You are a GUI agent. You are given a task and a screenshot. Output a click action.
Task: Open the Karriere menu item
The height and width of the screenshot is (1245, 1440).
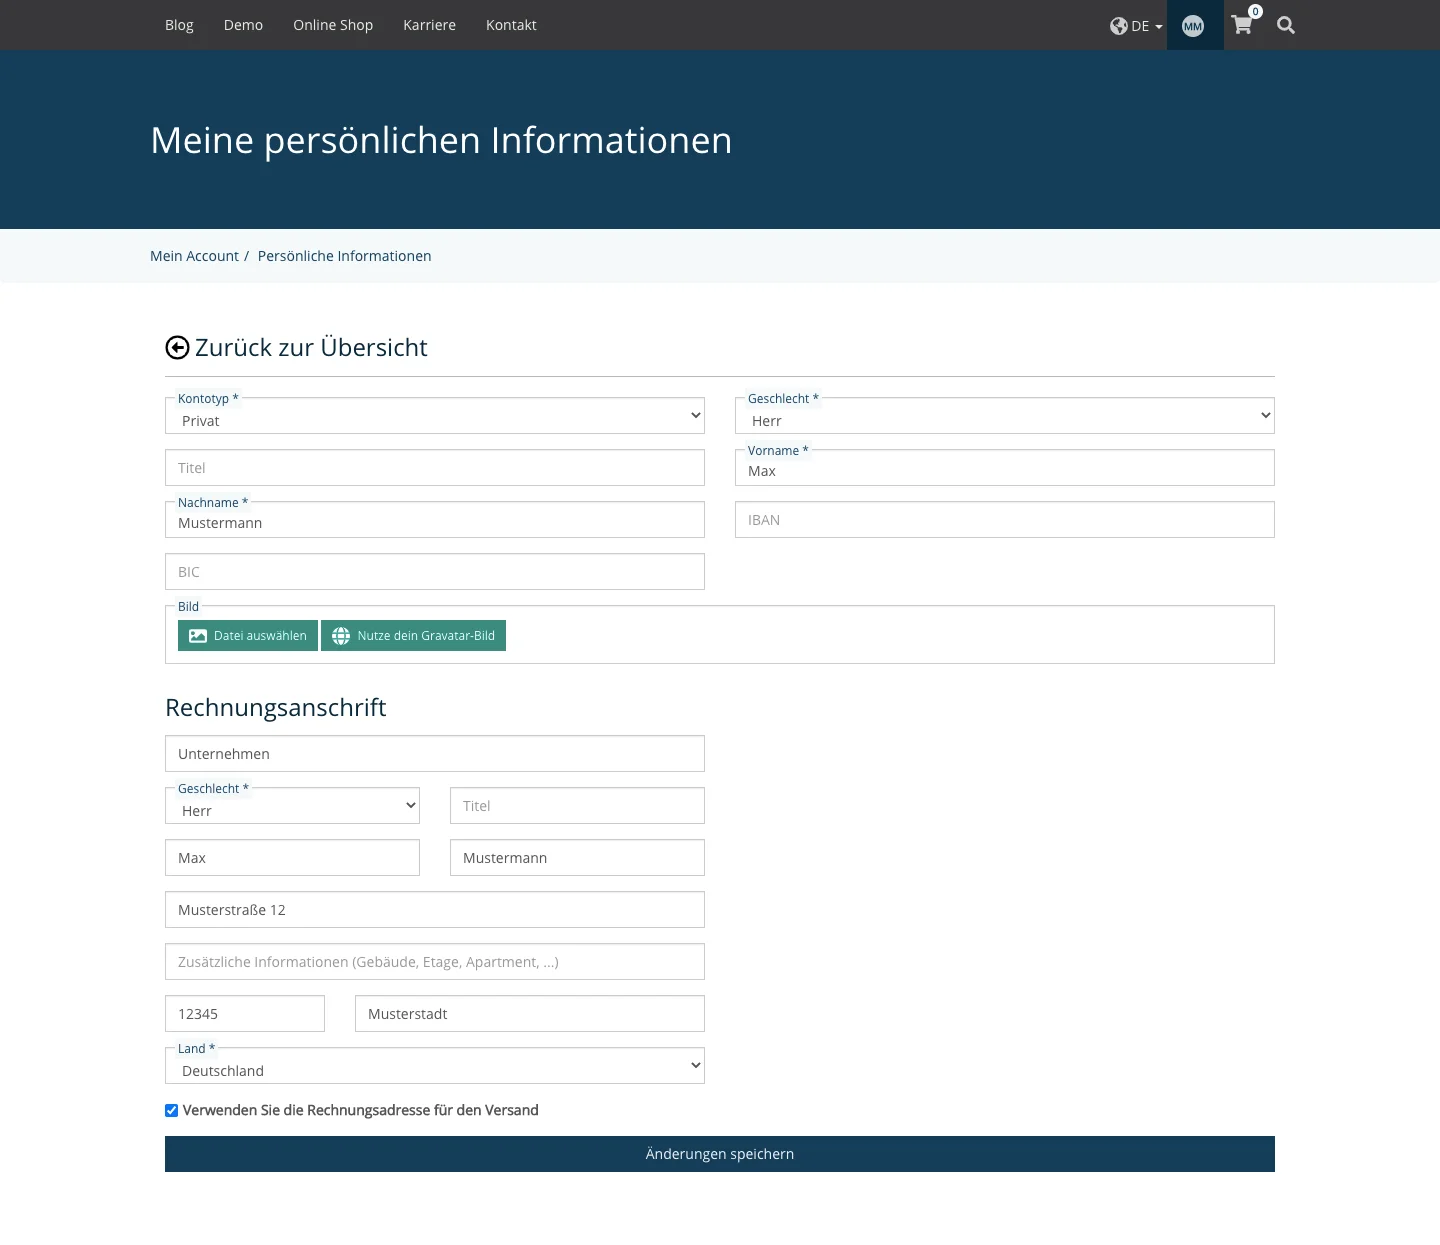(x=429, y=25)
